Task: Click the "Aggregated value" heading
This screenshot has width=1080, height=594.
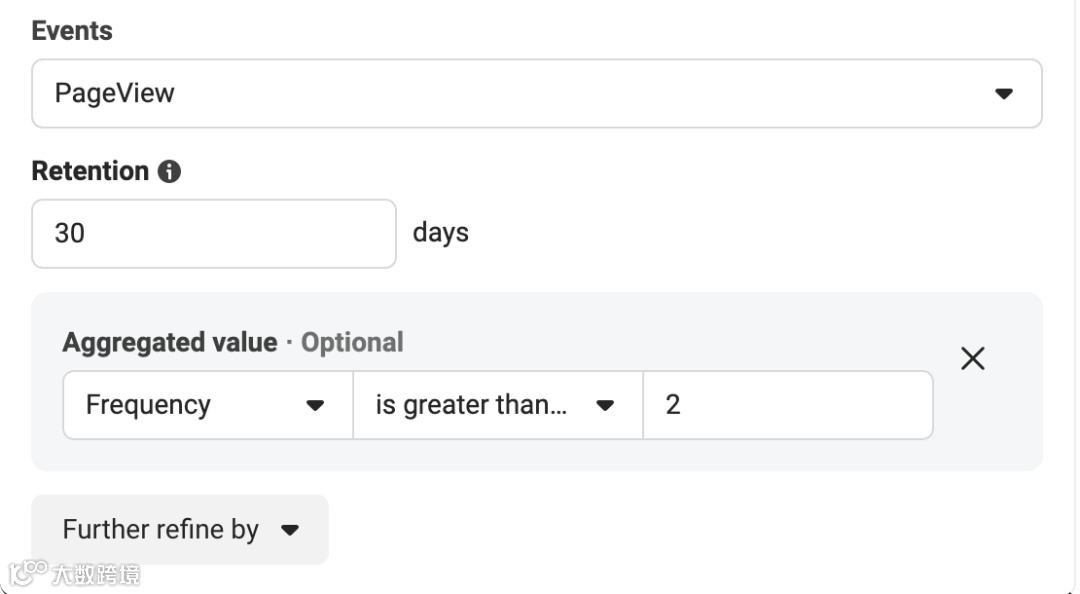Action: tap(169, 342)
